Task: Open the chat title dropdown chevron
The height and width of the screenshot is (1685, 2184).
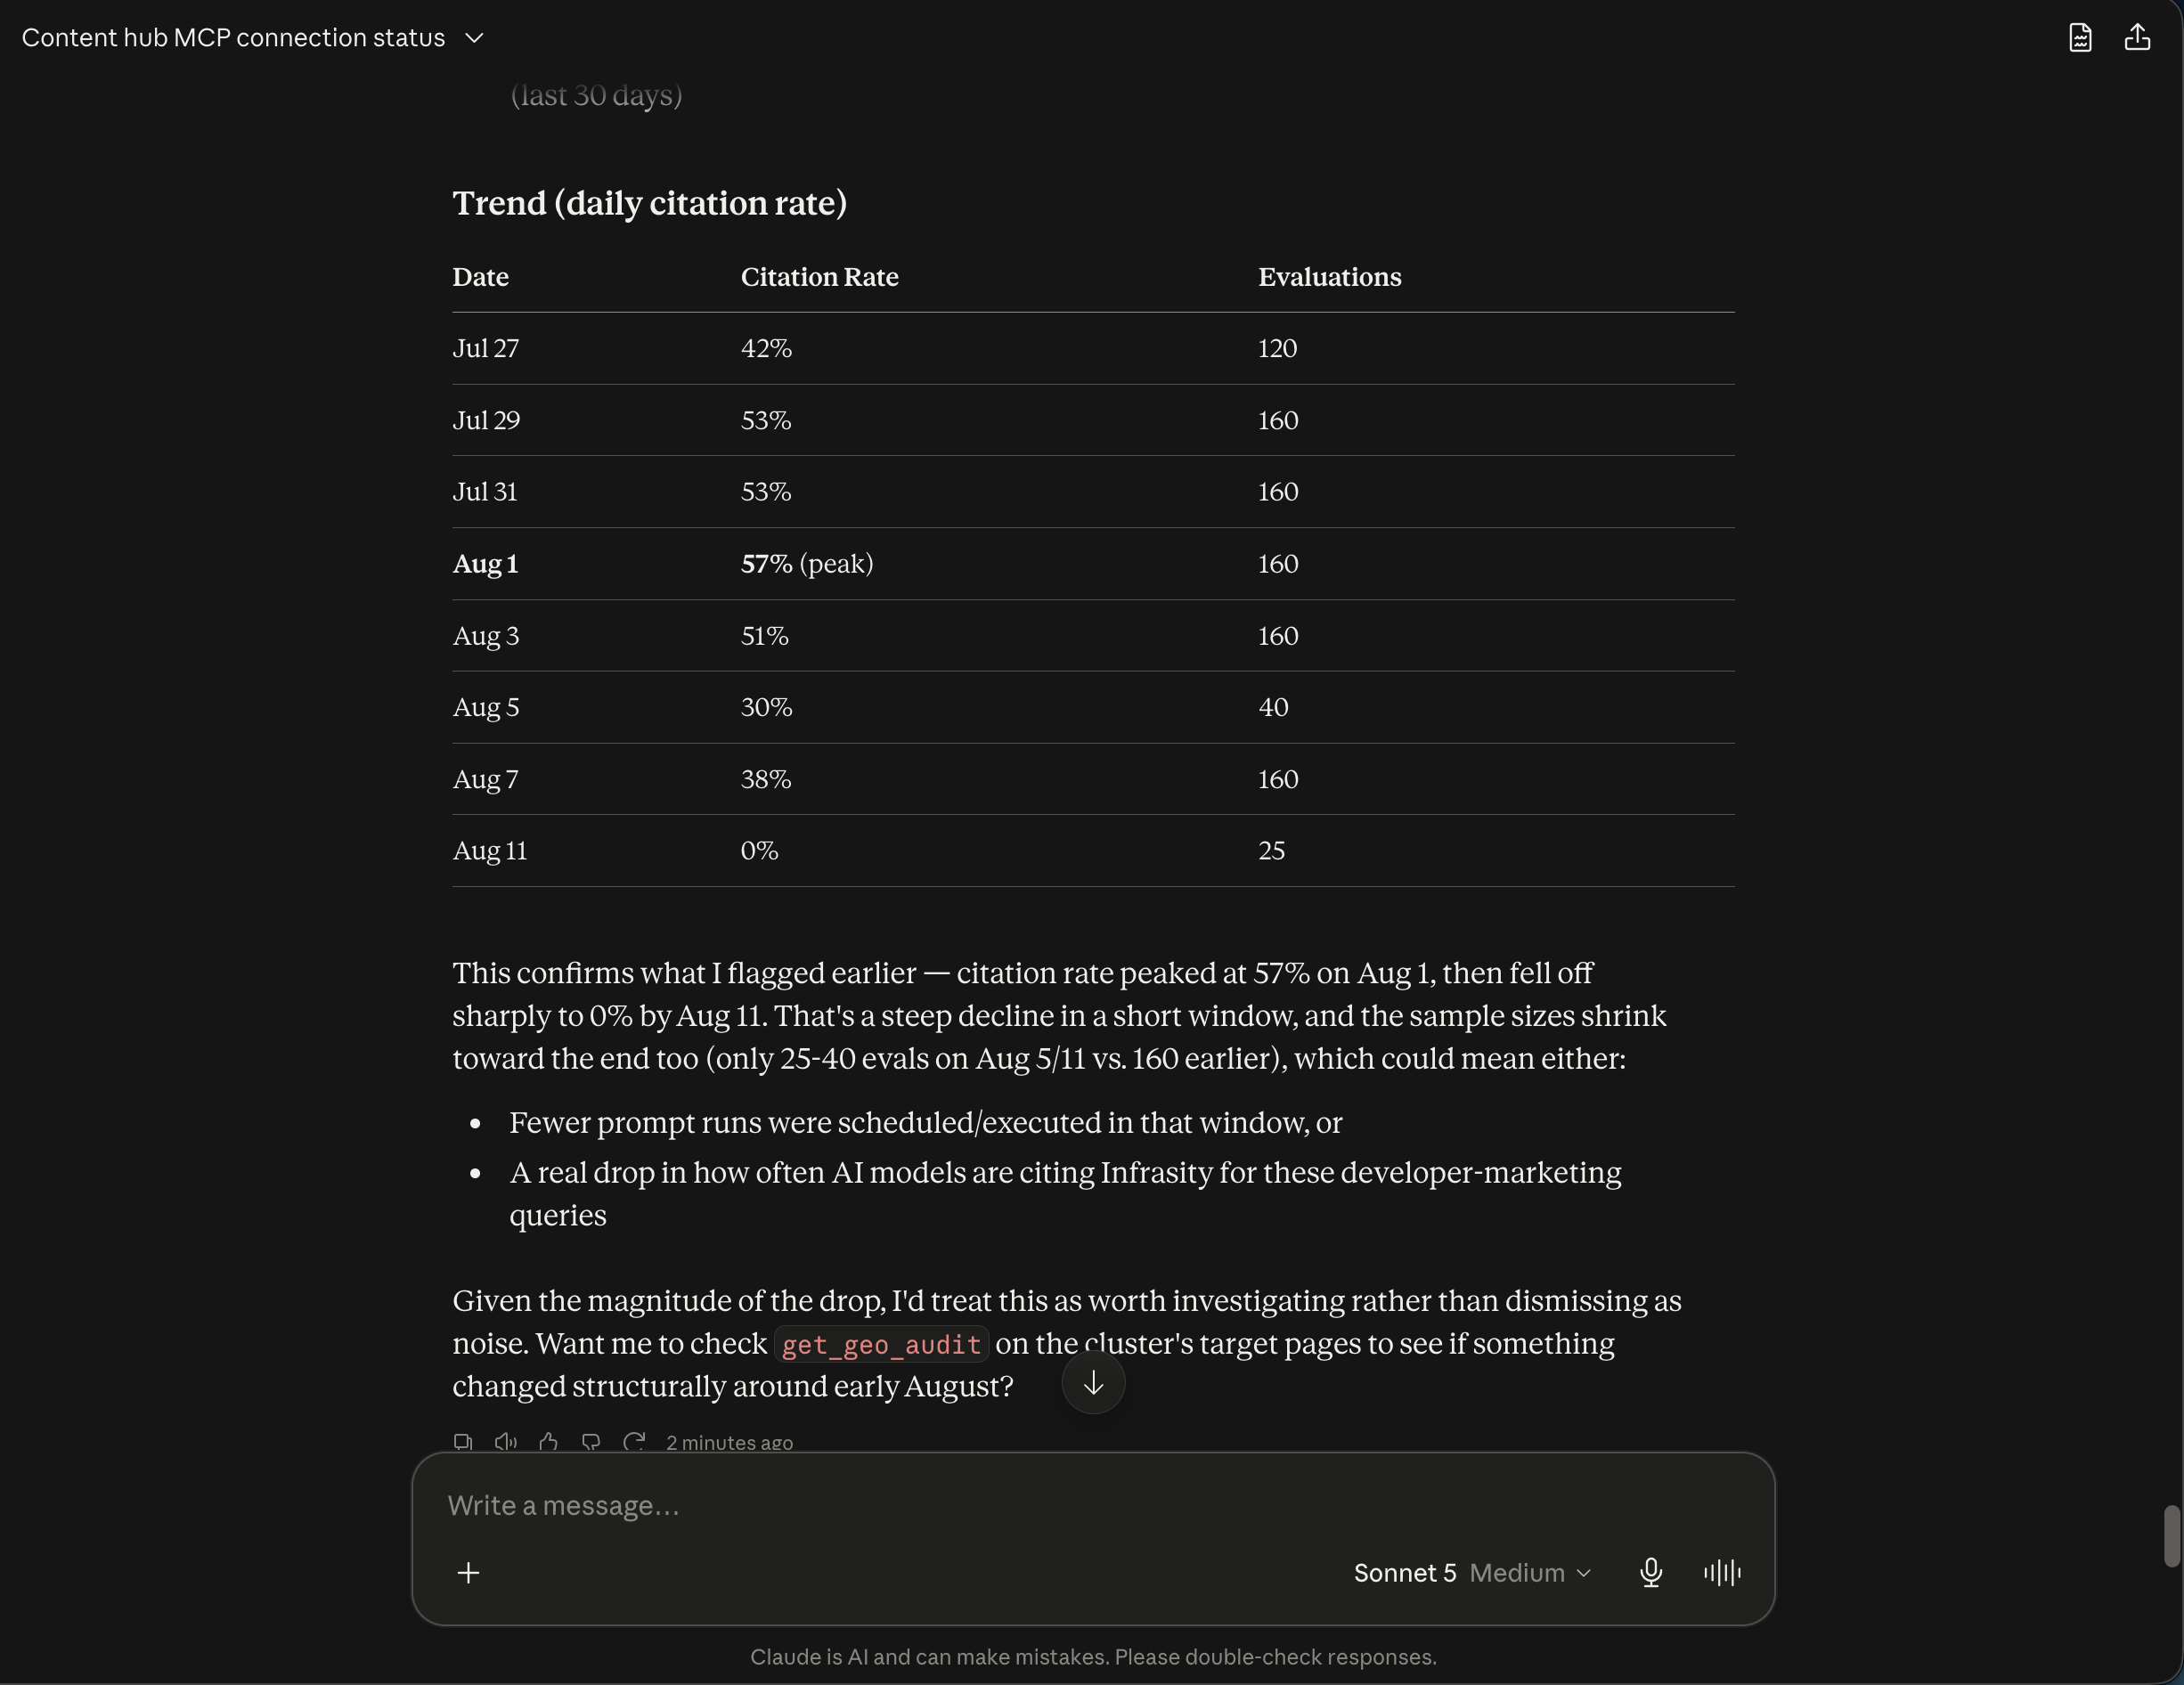Action: click(474, 38)
